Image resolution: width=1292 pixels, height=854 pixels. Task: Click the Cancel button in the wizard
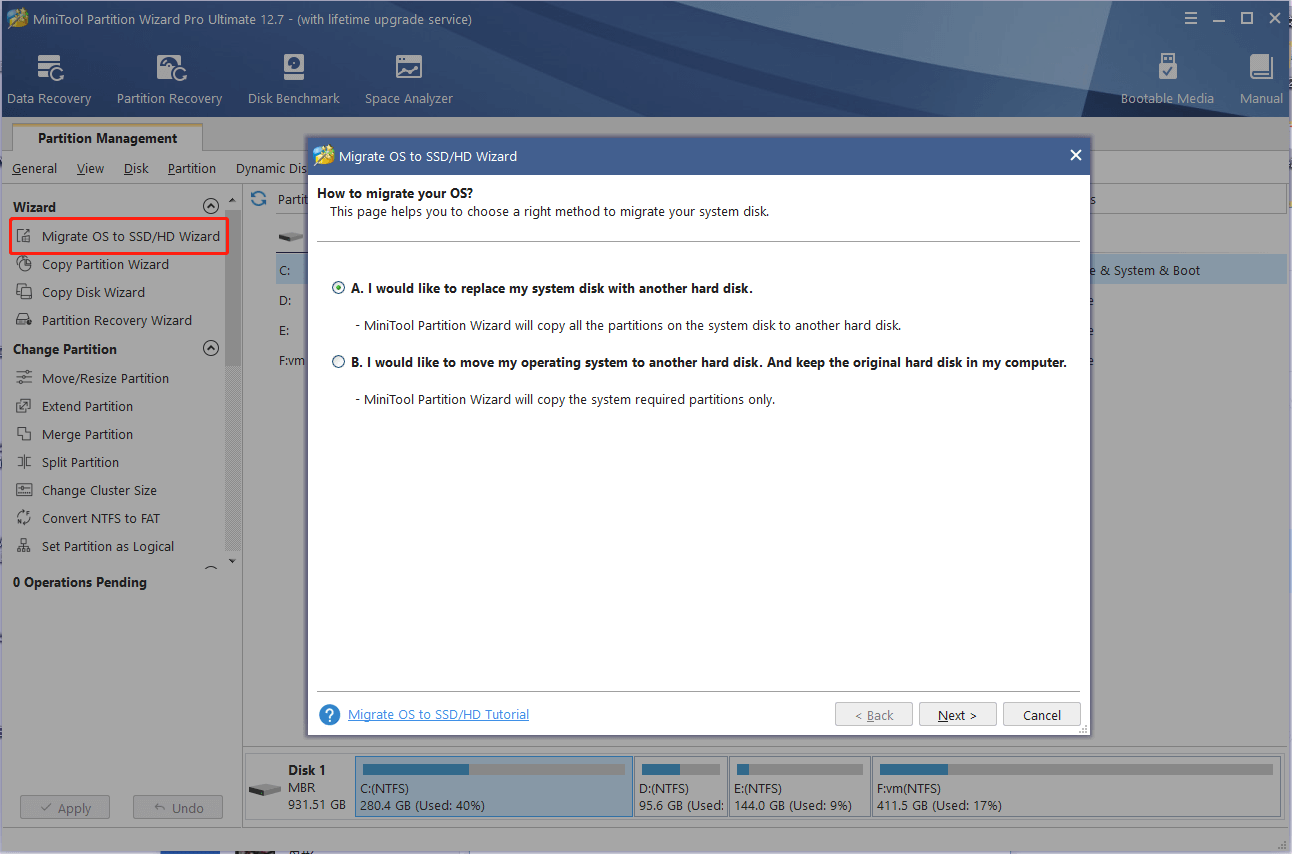click(x=1041, y=715)
